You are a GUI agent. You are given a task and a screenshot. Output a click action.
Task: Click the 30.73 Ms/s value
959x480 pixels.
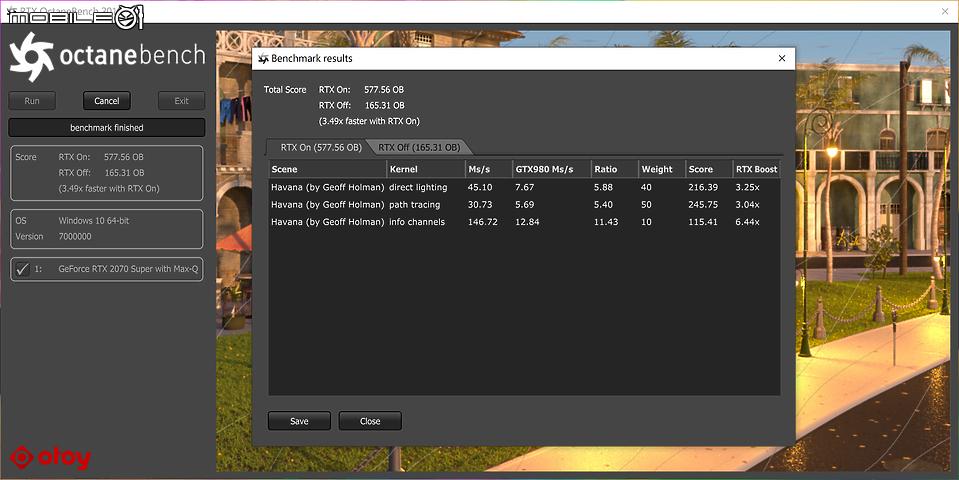[x=480, y=204]
